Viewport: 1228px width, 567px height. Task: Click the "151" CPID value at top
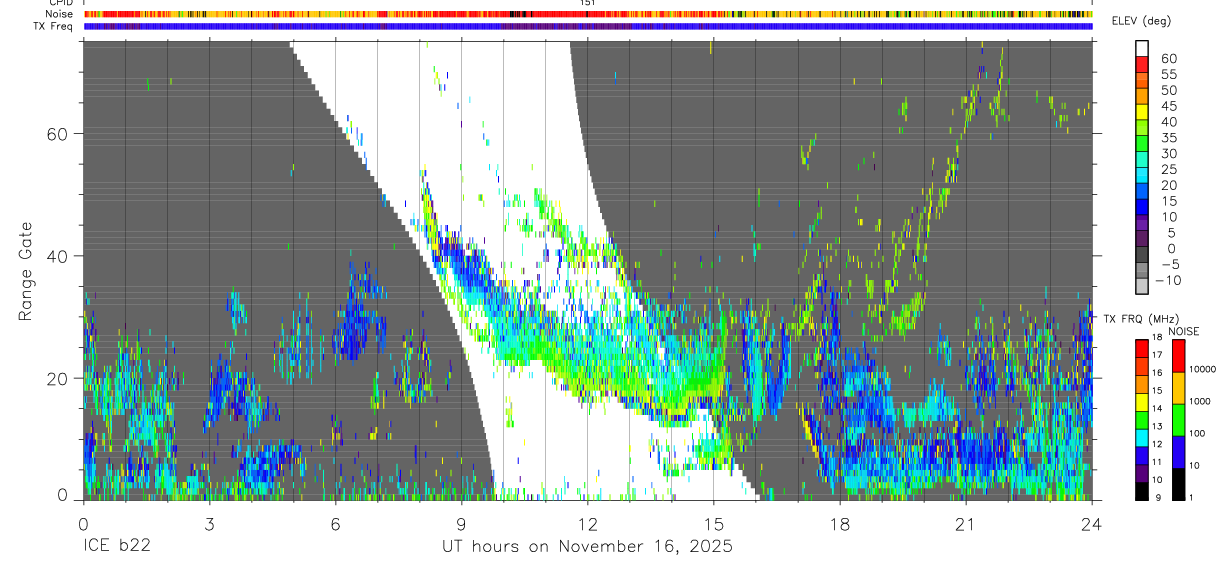point(588,3)
